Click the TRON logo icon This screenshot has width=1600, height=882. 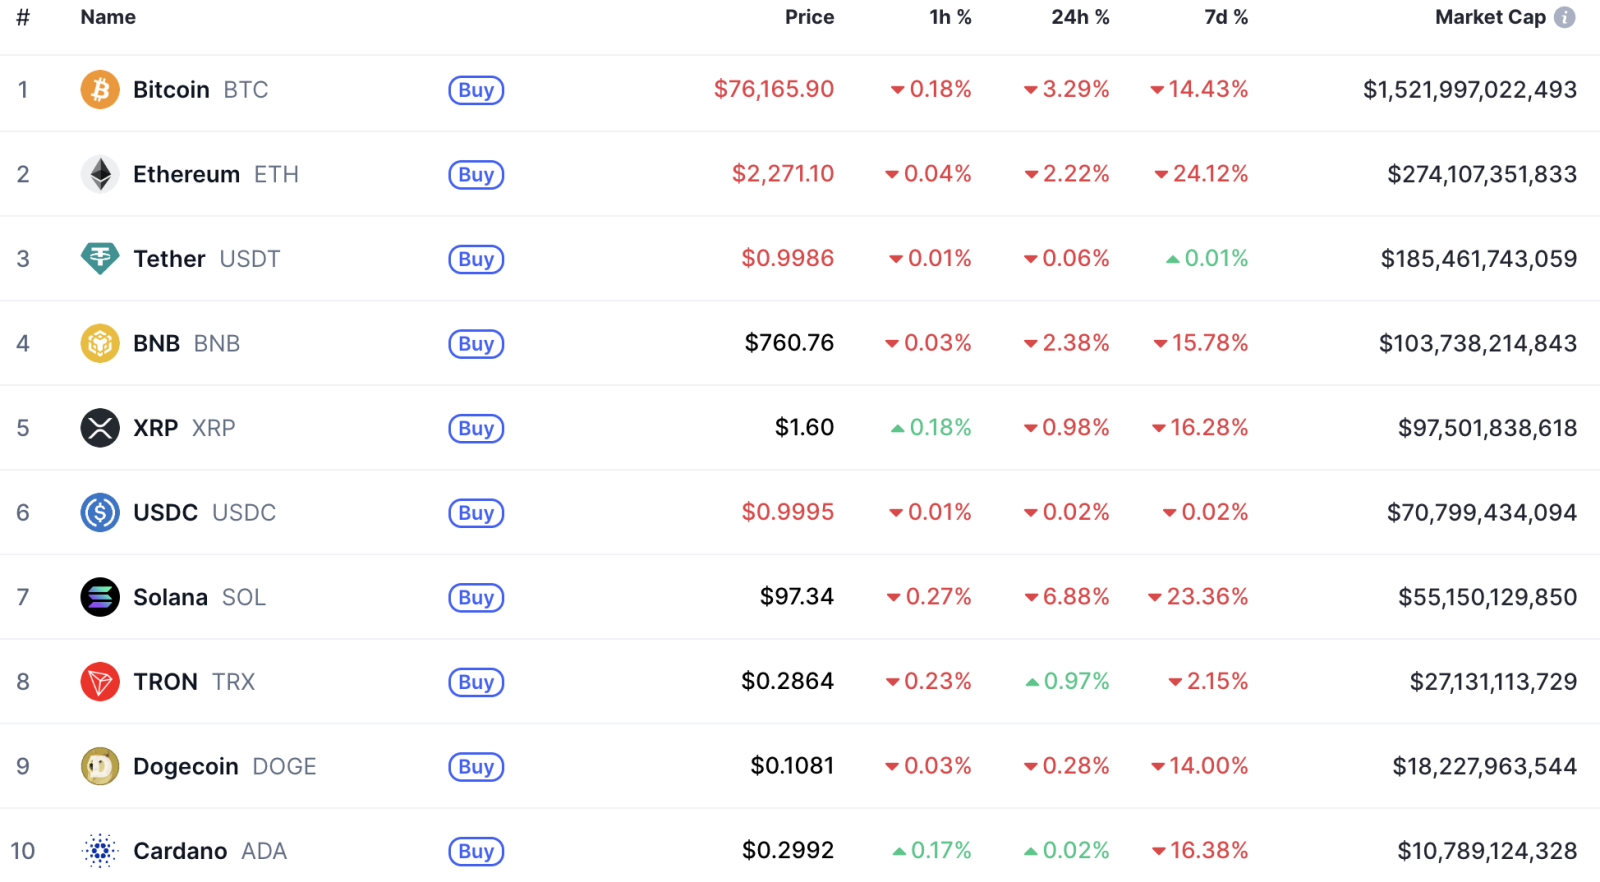pyautogui.click(x=100, y=682)
